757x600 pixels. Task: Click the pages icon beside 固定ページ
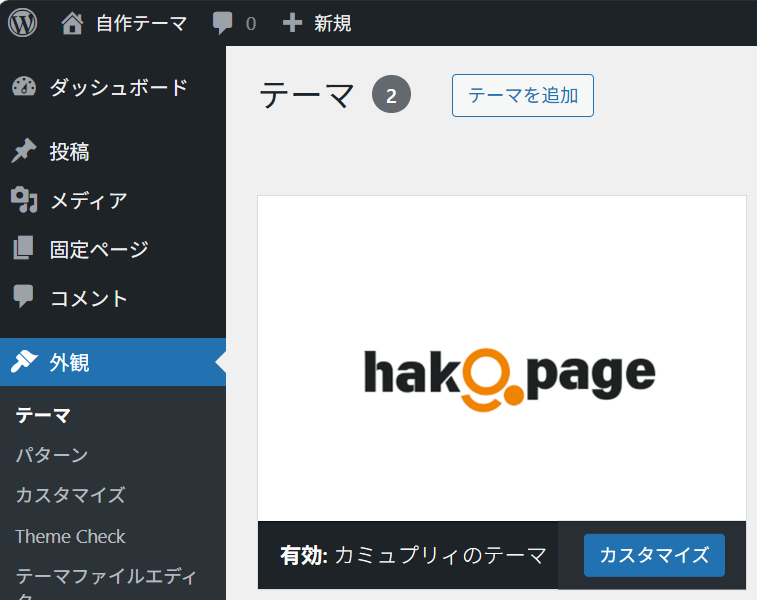pyautogui.click(x=23, y=248)
